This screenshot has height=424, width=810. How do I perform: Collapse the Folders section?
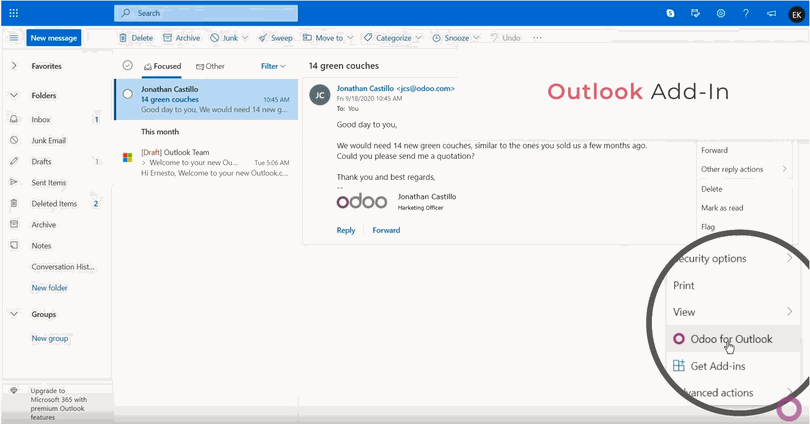[x=14, y=96]
